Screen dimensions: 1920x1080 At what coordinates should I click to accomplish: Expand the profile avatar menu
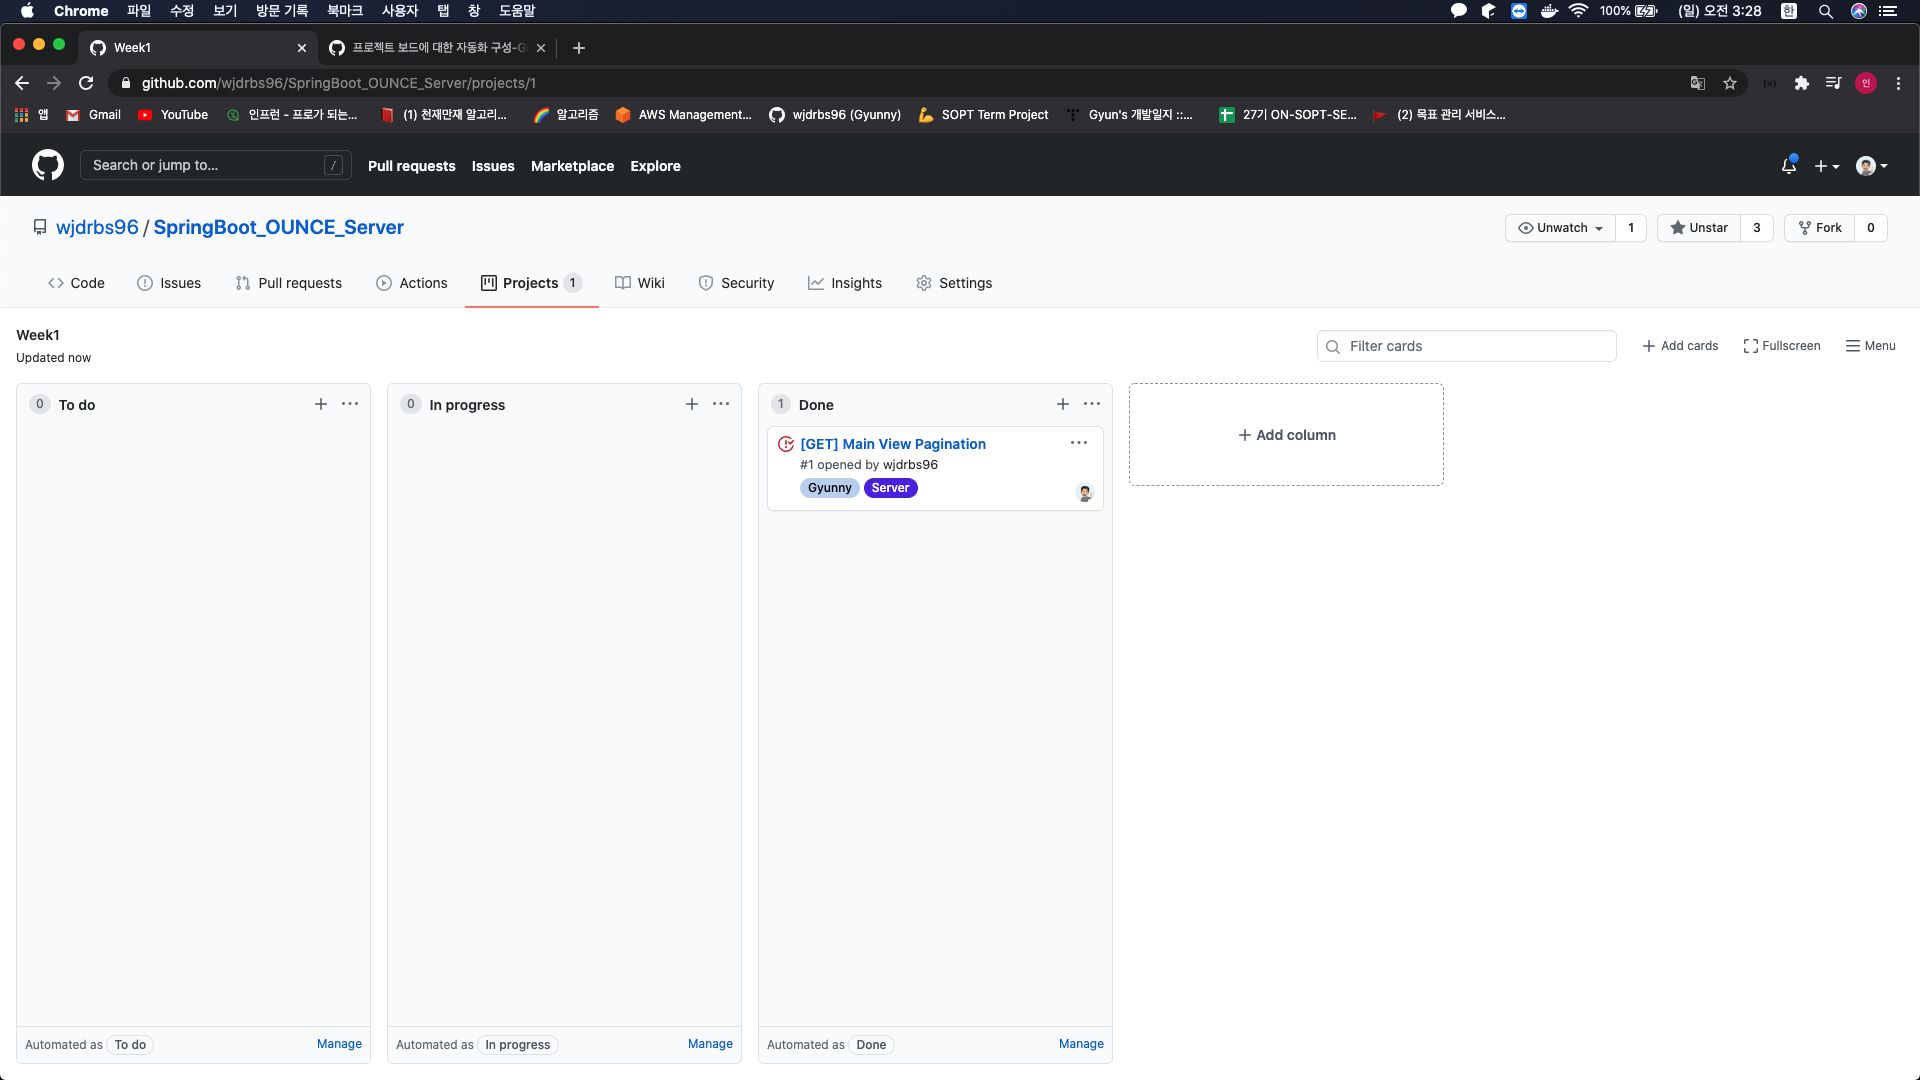1871,166
